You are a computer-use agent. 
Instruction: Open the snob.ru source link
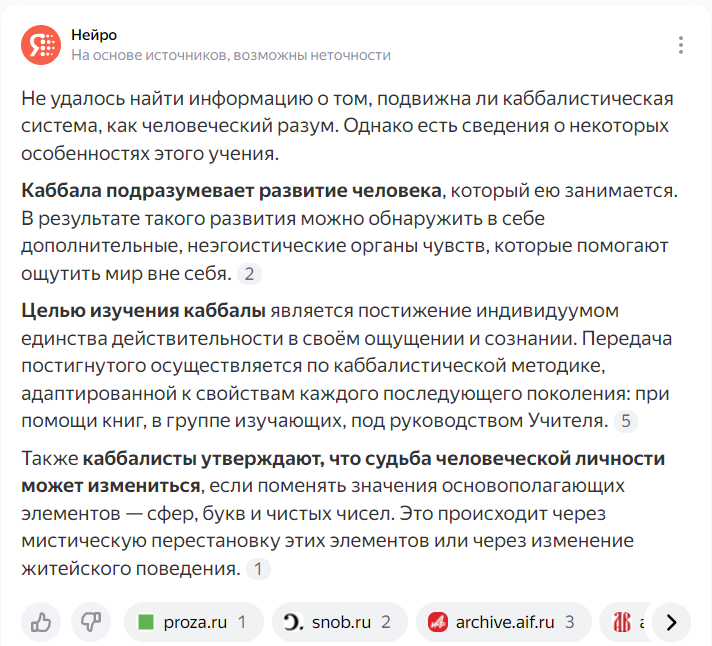(x=340, y=622)
